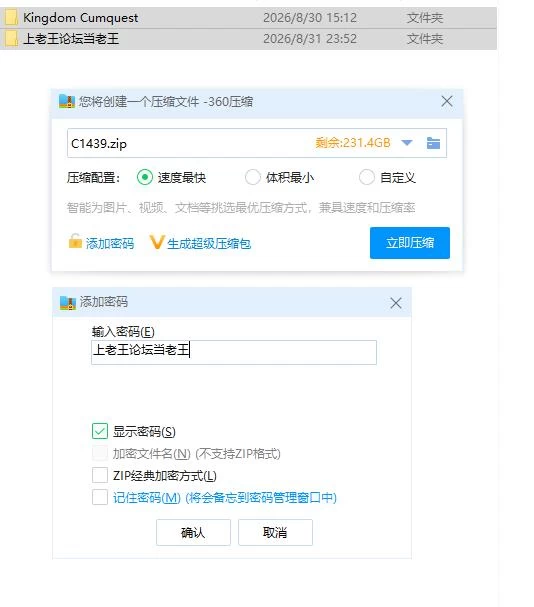The width and height of the screenshot is (534, 607).
Task: Click the 360压缩 logo in compression dialog title
Action: pos(67,101)
